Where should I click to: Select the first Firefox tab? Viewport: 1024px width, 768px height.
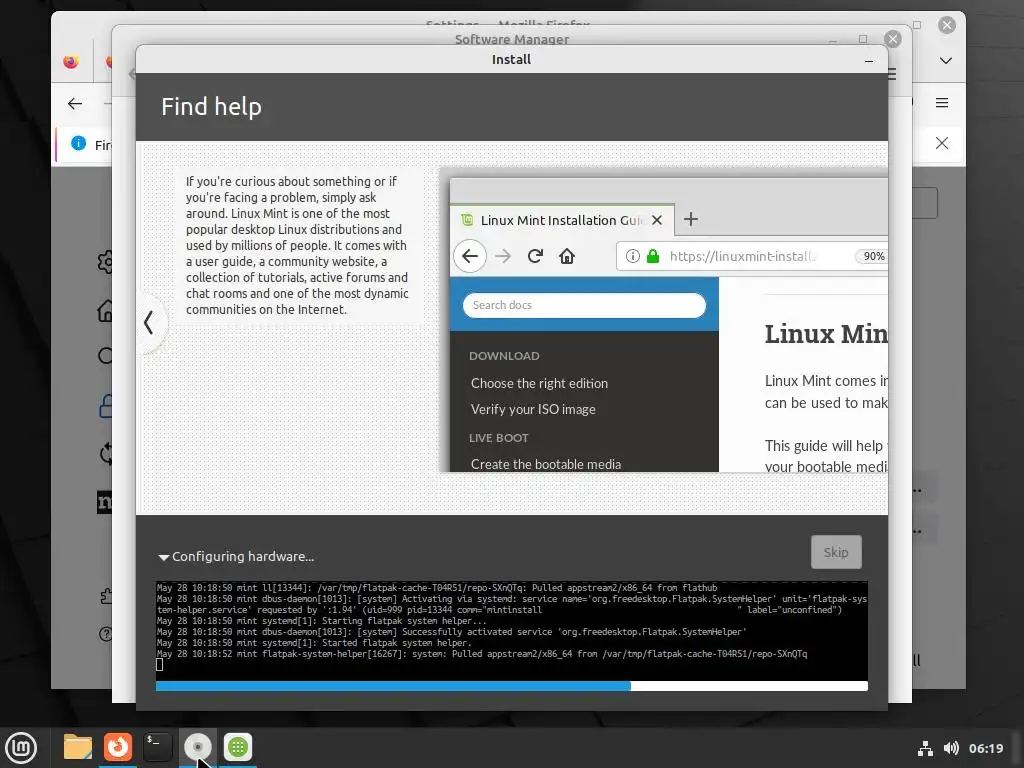pyautogui.click(x=71, y=61)
